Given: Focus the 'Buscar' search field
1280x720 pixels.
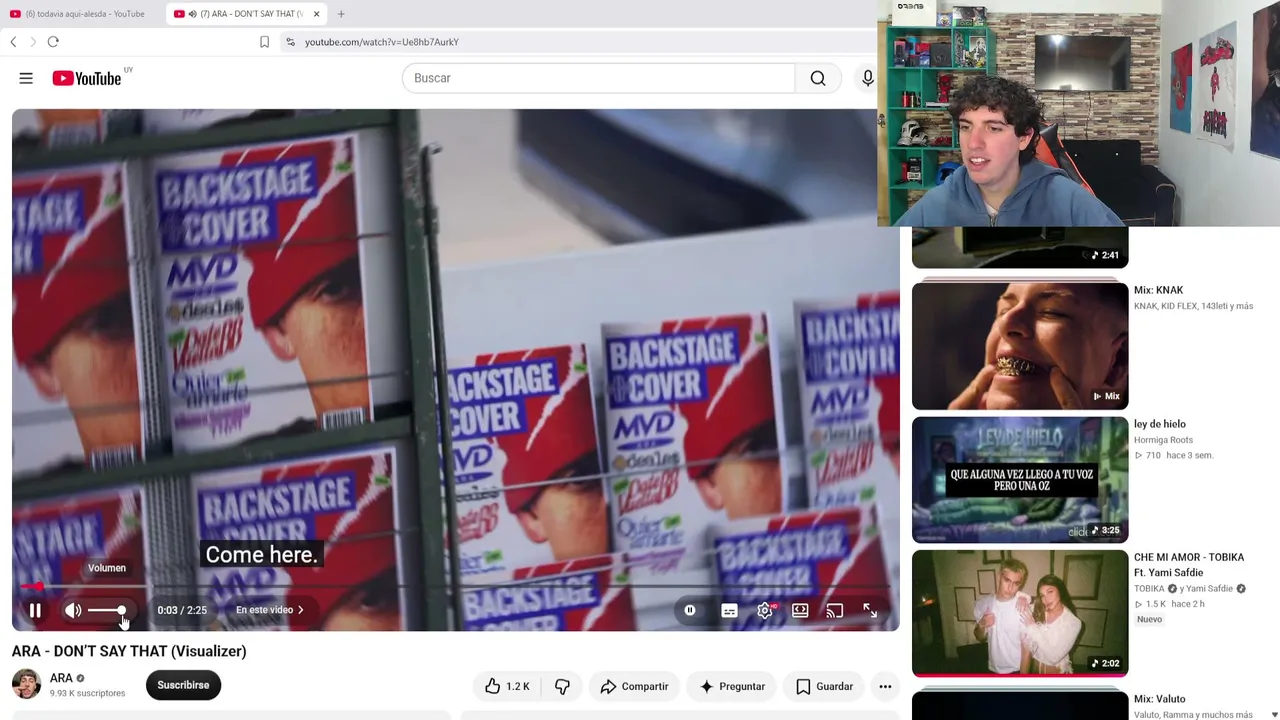Looking at the screenshot, I should click(x=598, y=78).
